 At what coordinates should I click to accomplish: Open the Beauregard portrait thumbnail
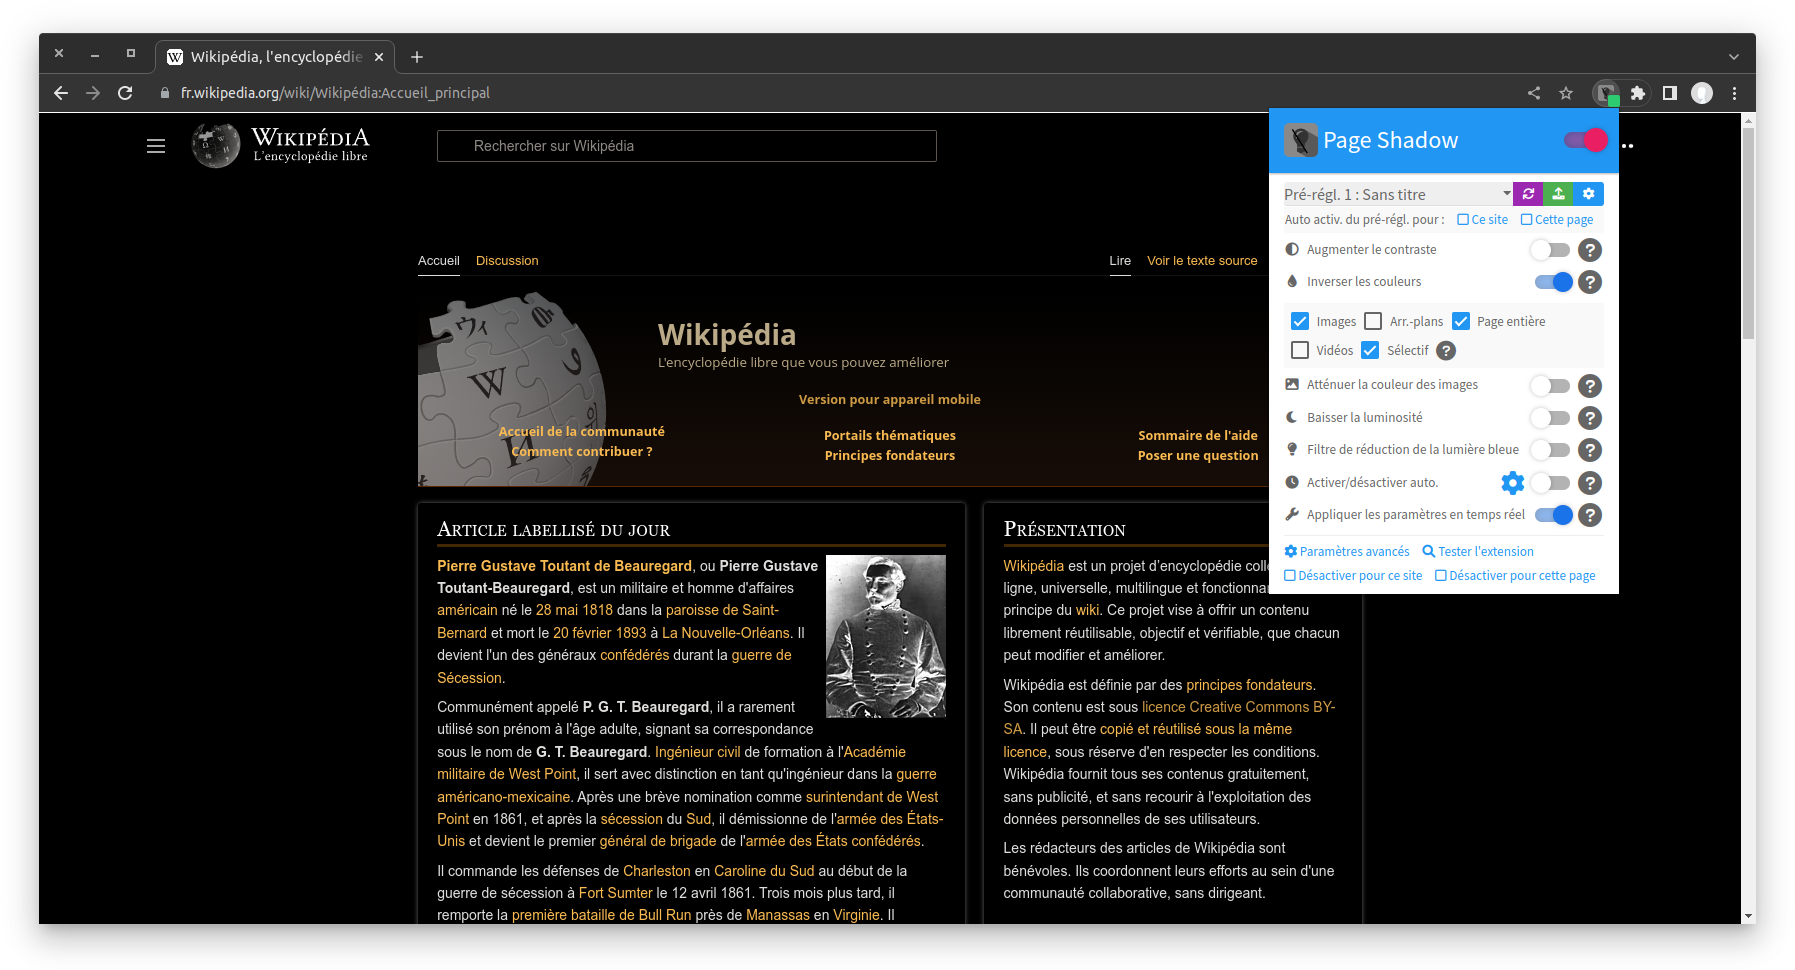point(886,636)
